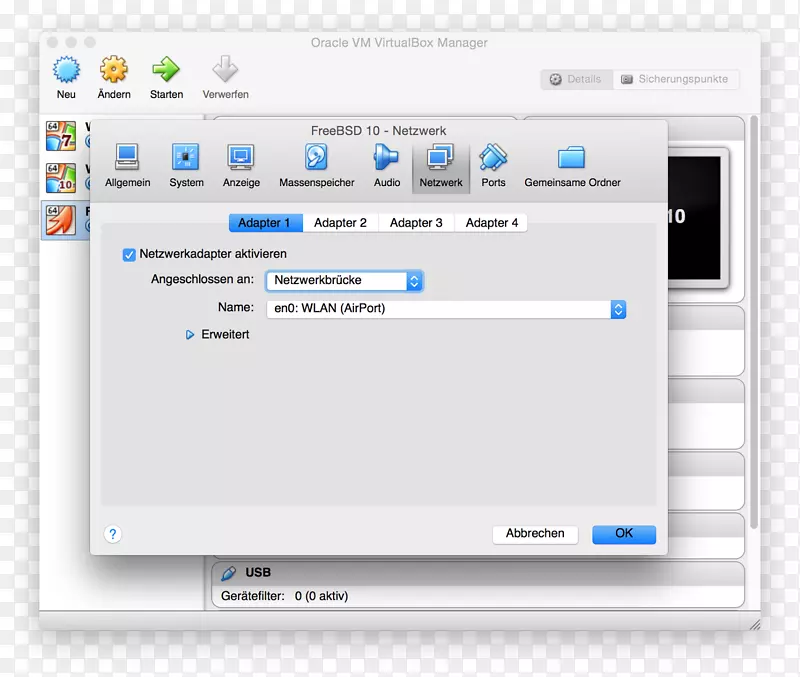800x677 pixels.
Task: Select the Windows 7 VM in sidebar
Action: pos(60,135)
